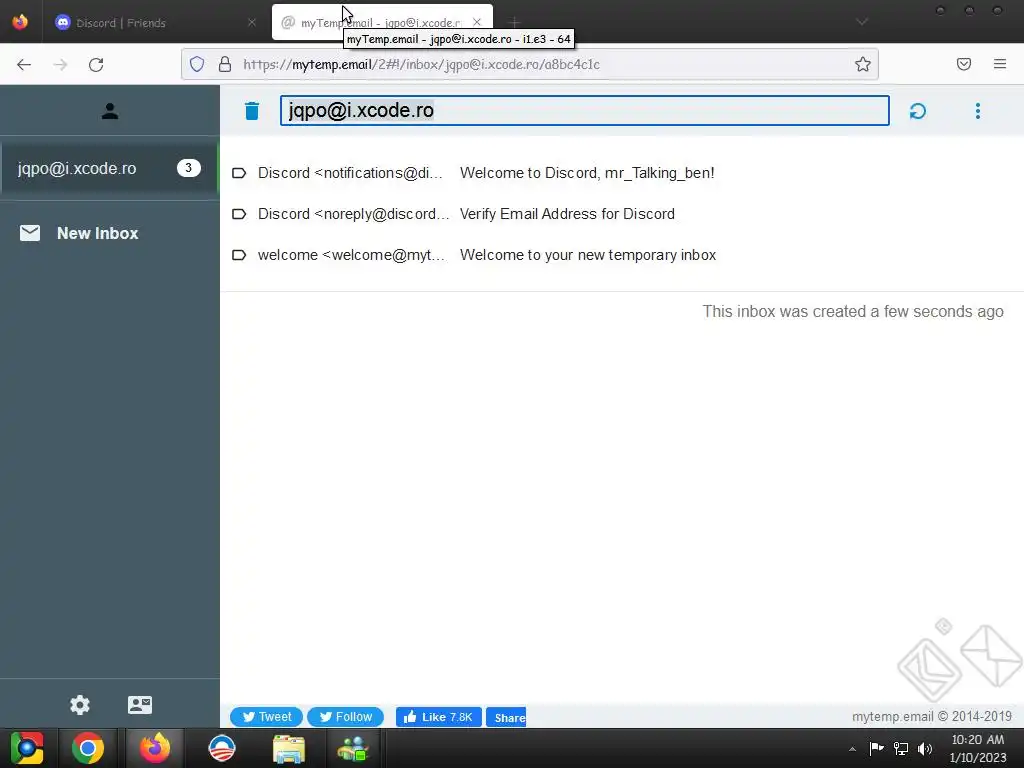Click the unread count badge 3
The width and height of the screenshot is (1024, 768).
tap(189, 168)
